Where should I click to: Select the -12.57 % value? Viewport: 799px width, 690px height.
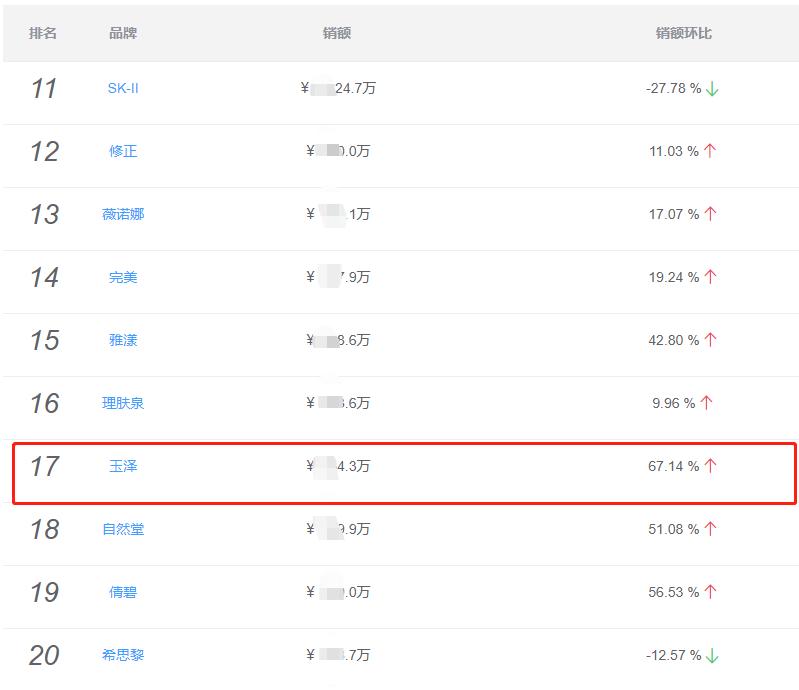[674, 655]
